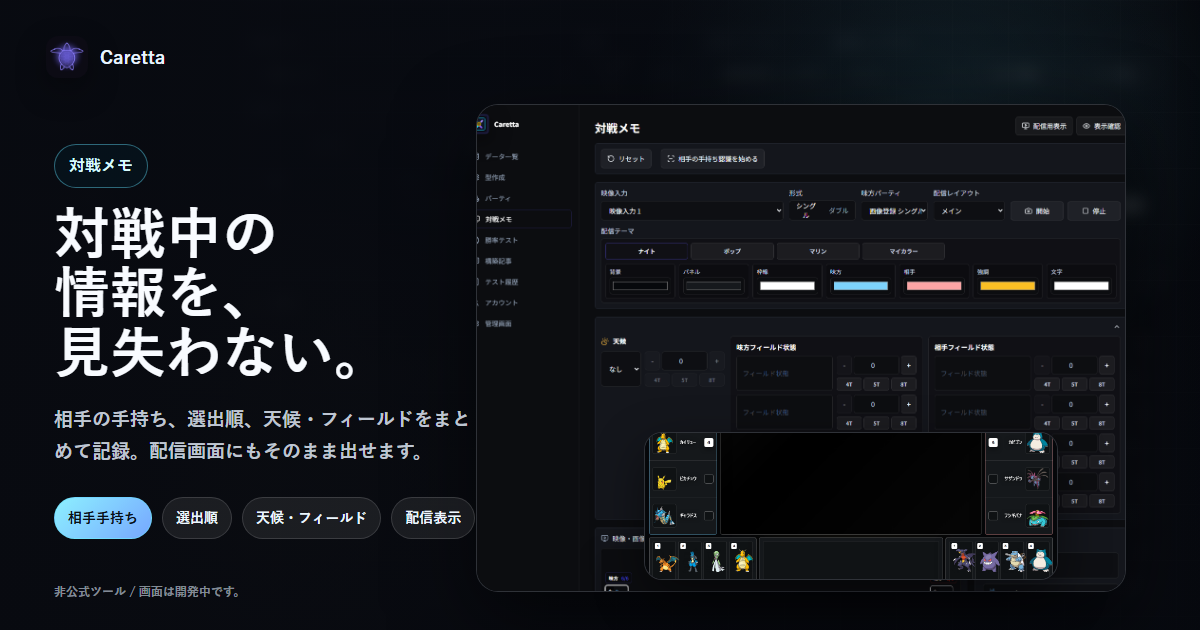
Task: Open the 相手 pink color swatch
Action: [934, 286]
